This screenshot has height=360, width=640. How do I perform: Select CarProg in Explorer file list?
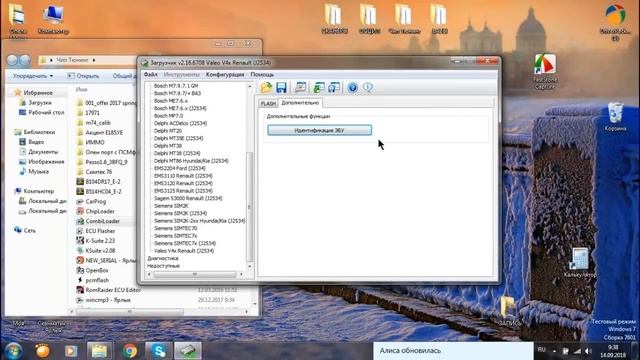coord(96,202)
